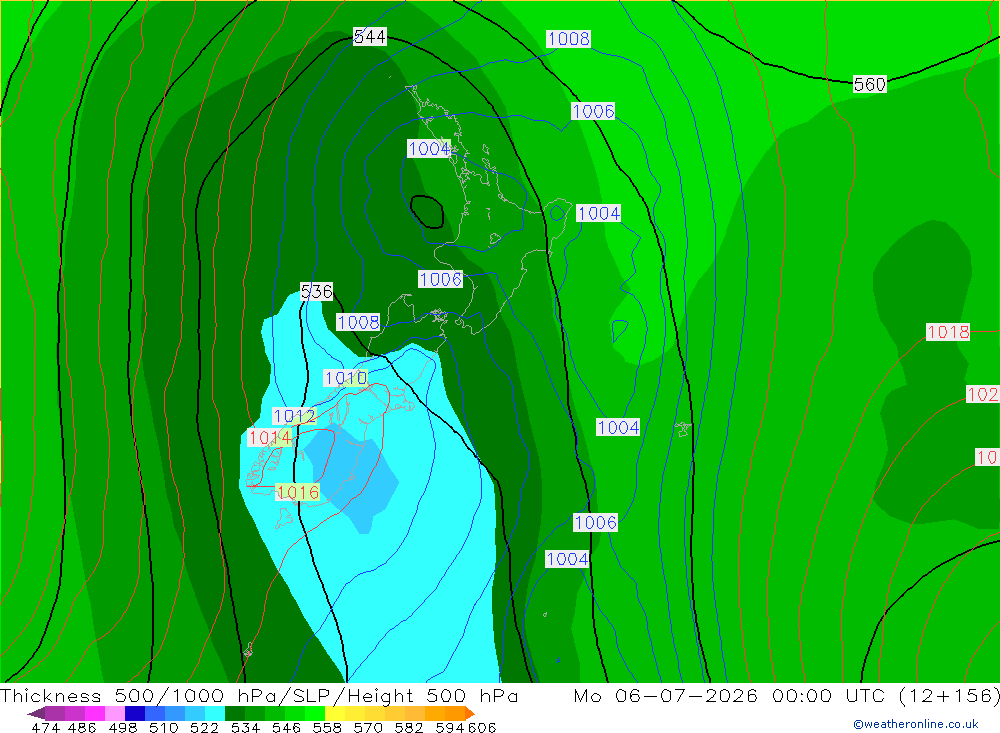1000x733 pixels.
Task: Click the legend value 546
Action: click(286, 727)
